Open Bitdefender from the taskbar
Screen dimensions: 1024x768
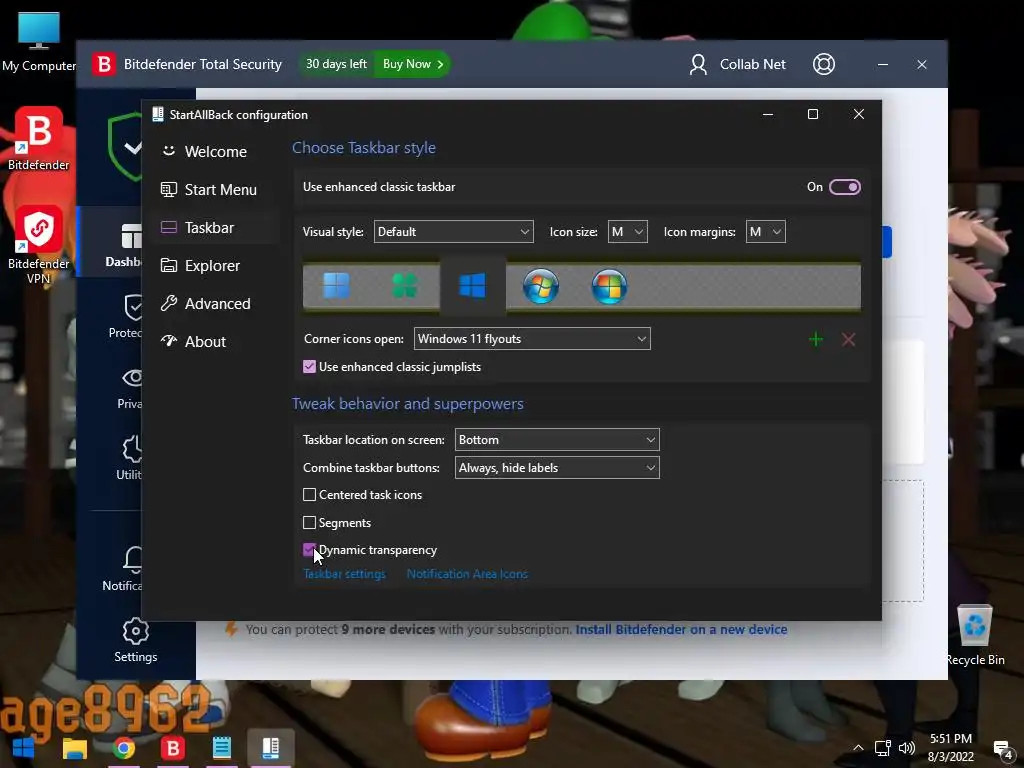pyautogui.click(x=173, y=748)
